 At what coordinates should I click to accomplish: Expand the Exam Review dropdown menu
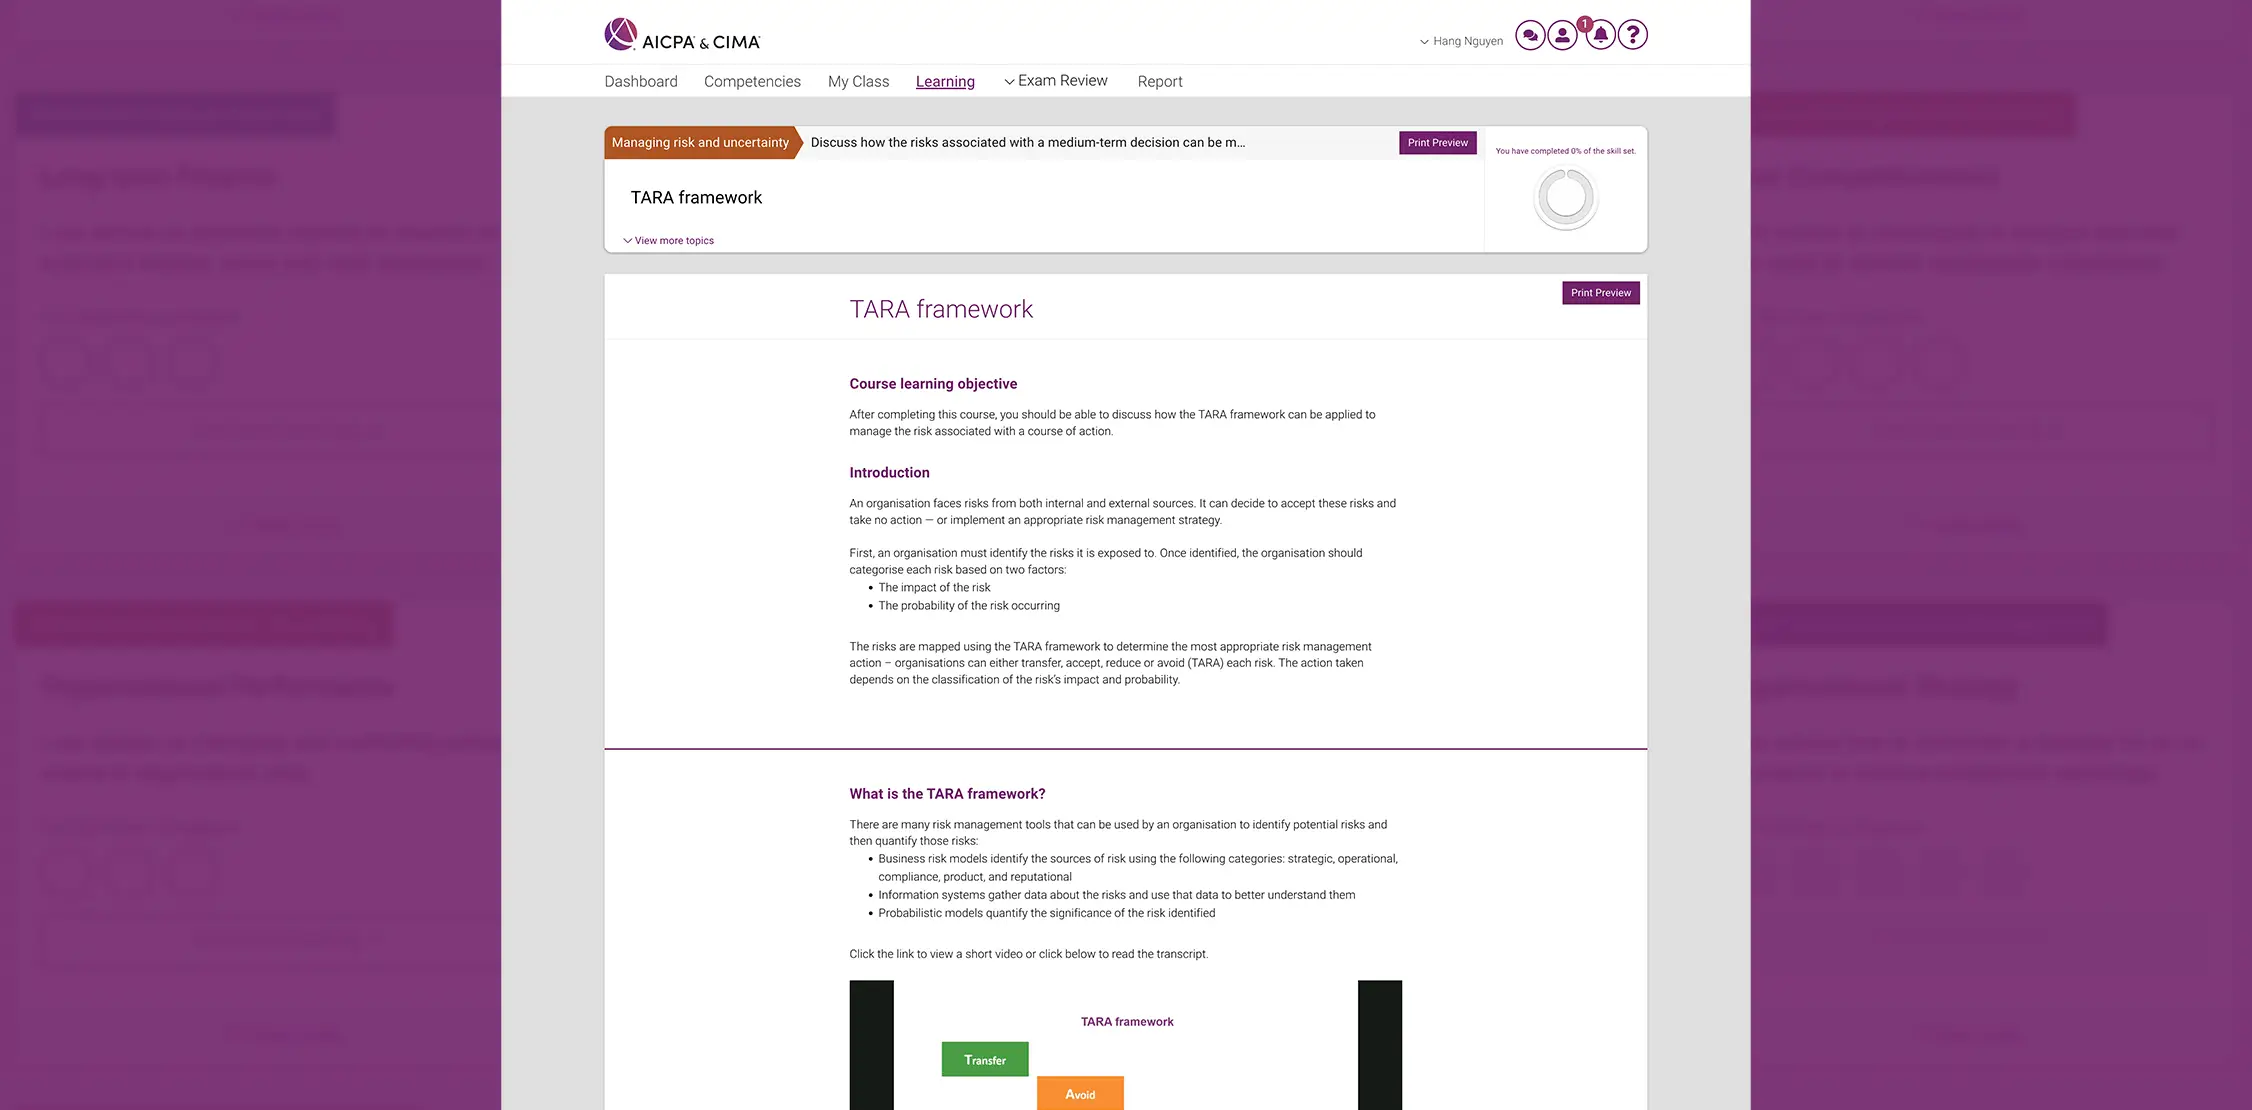click(x=1056, y=80)
